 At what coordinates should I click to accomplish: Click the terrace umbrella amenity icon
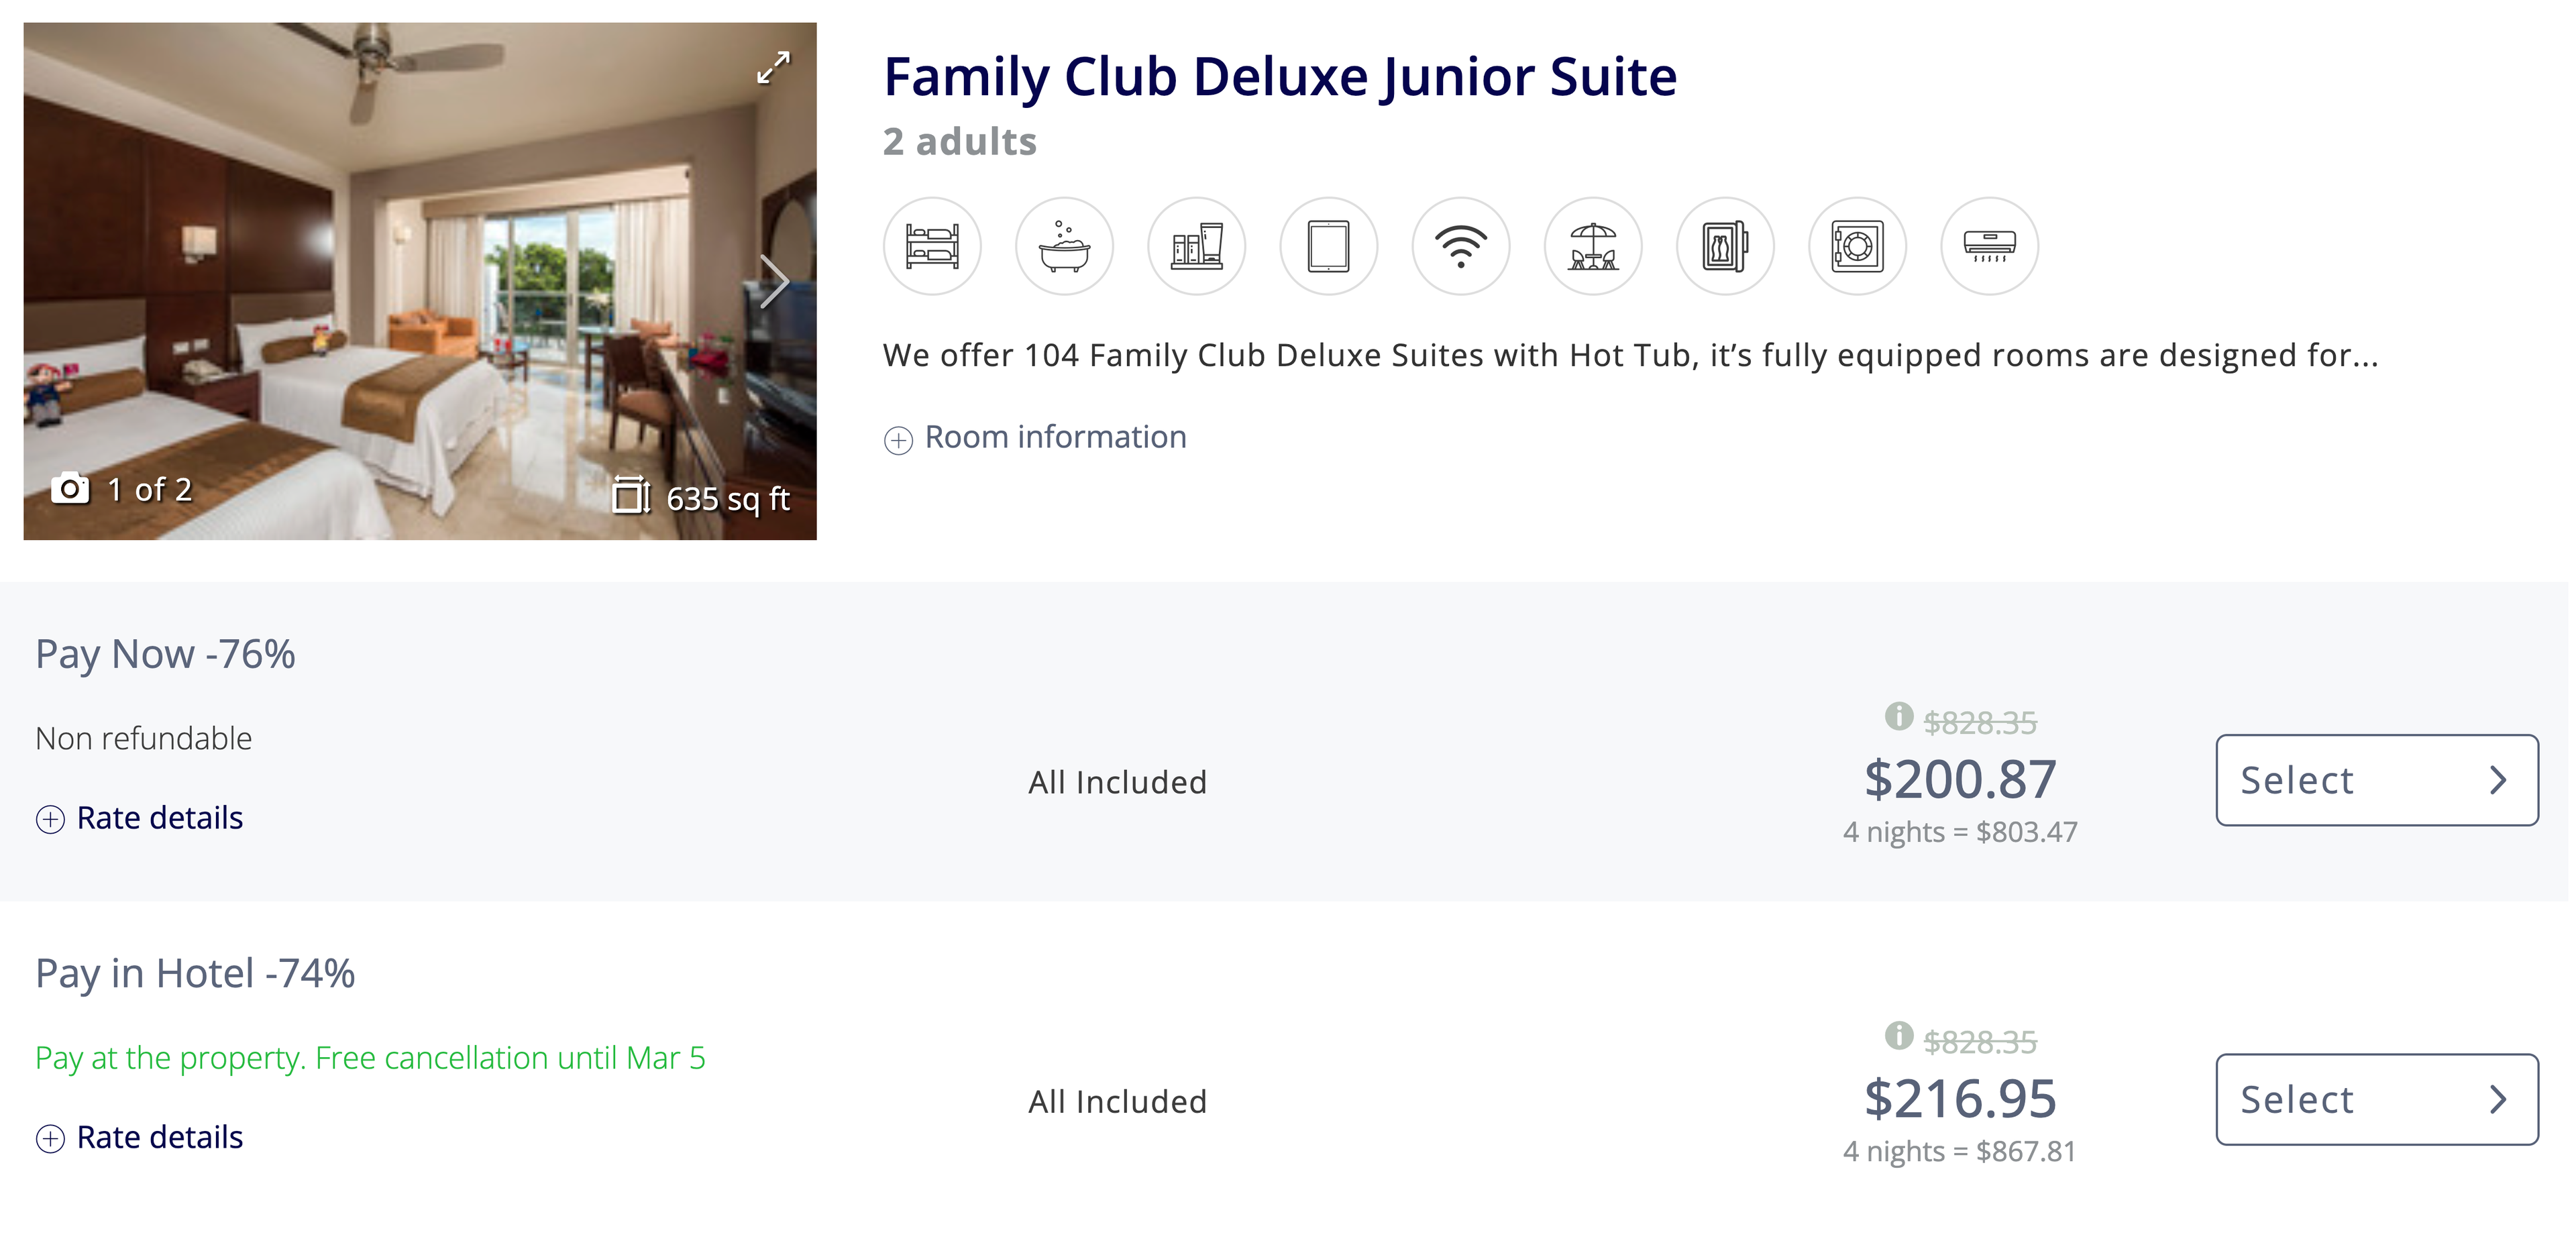click(1593, 246)
